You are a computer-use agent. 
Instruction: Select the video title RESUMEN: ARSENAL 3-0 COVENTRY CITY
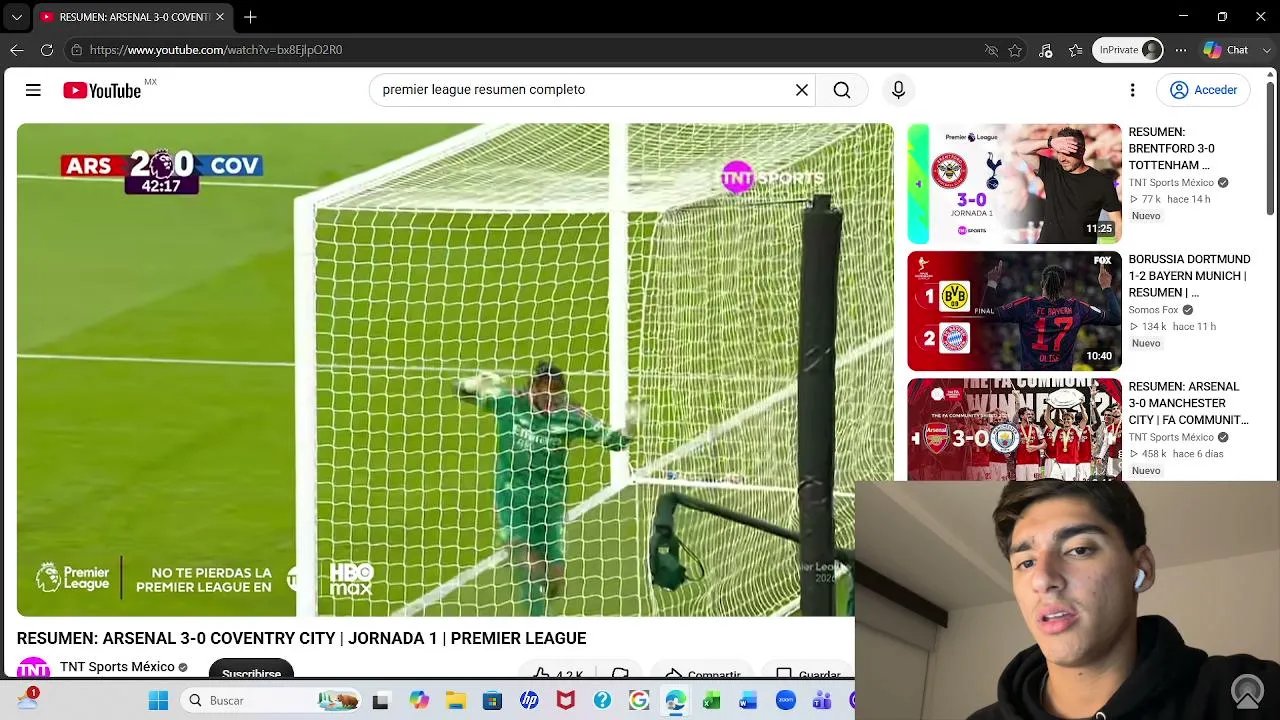tap(301, 638)
